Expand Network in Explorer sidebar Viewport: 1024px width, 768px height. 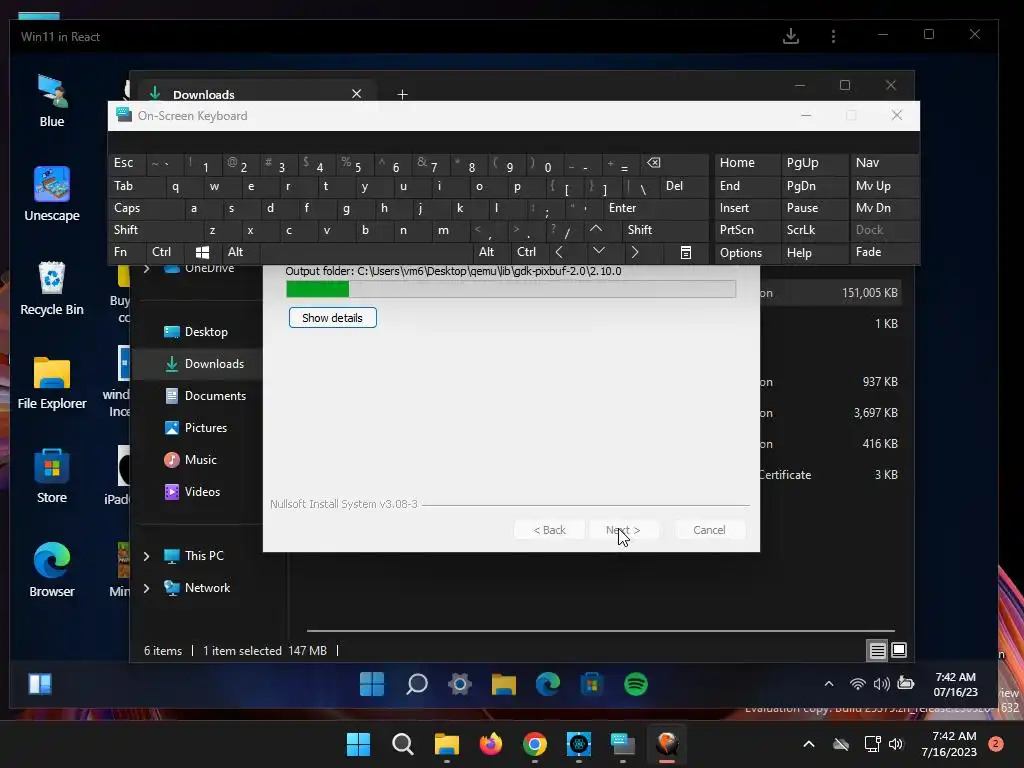click(x=146, y=588)
